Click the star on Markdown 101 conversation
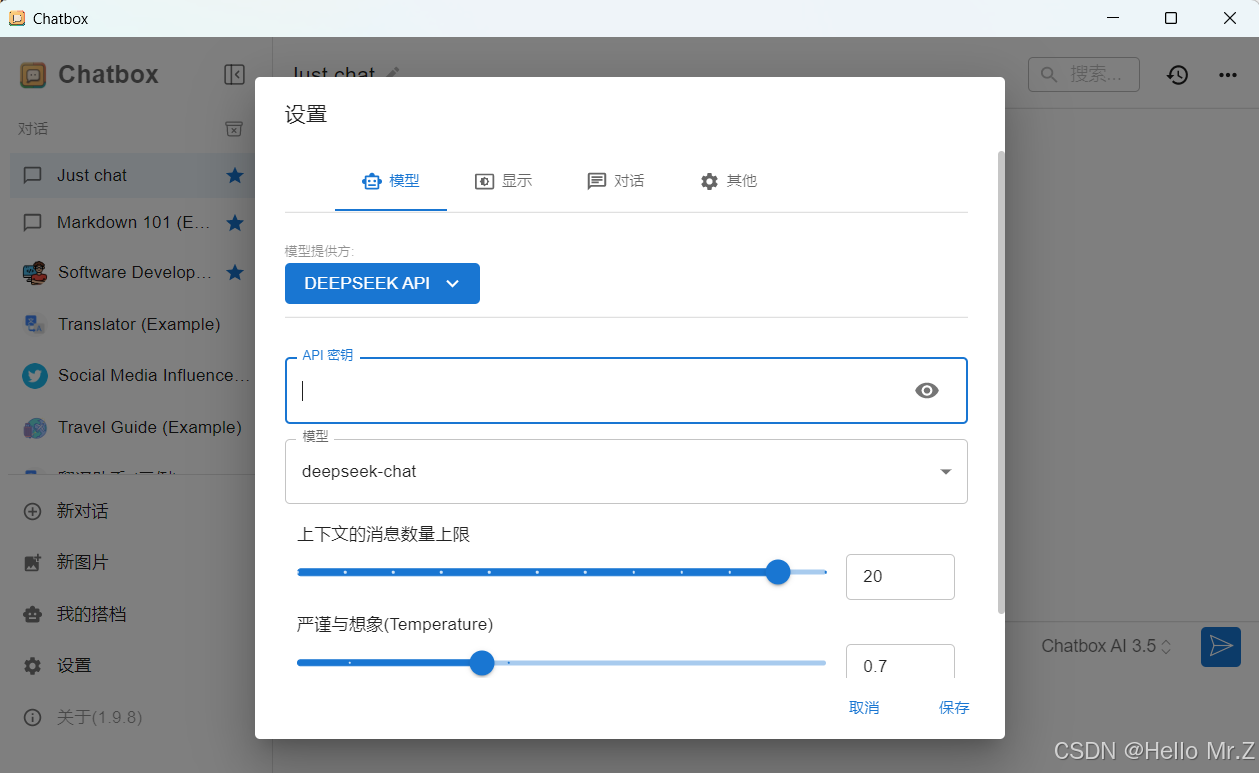The height and width of the screenshot is (773, 1259). point(235,222)
